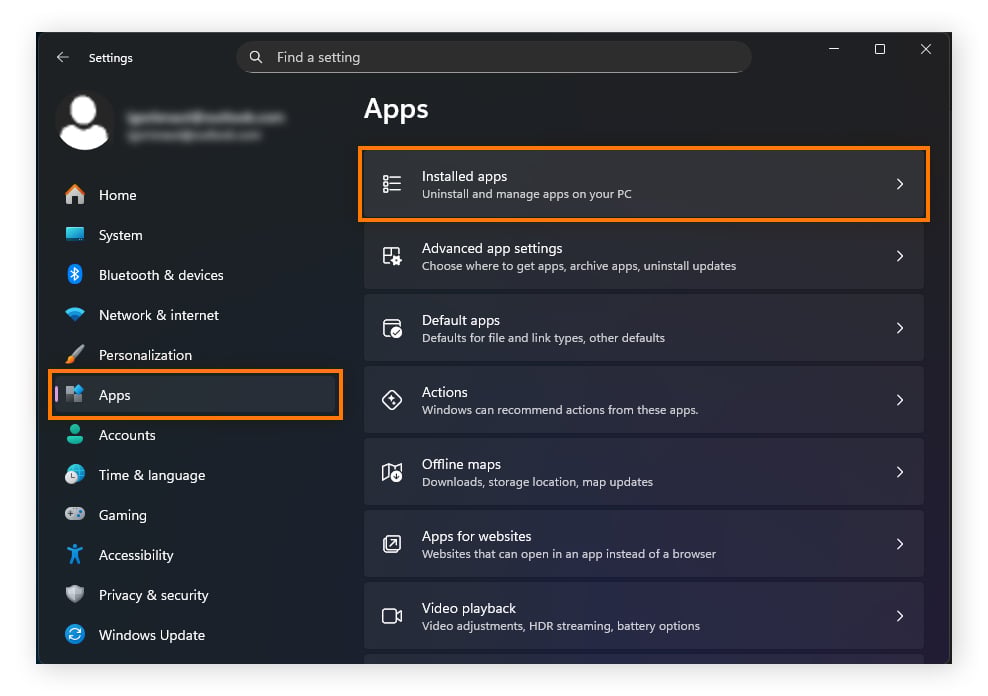This screenshot has height=696, width=988.
Task: Click 'Uninstall and manage apps on your PC' text
Action: coord(527,194)
